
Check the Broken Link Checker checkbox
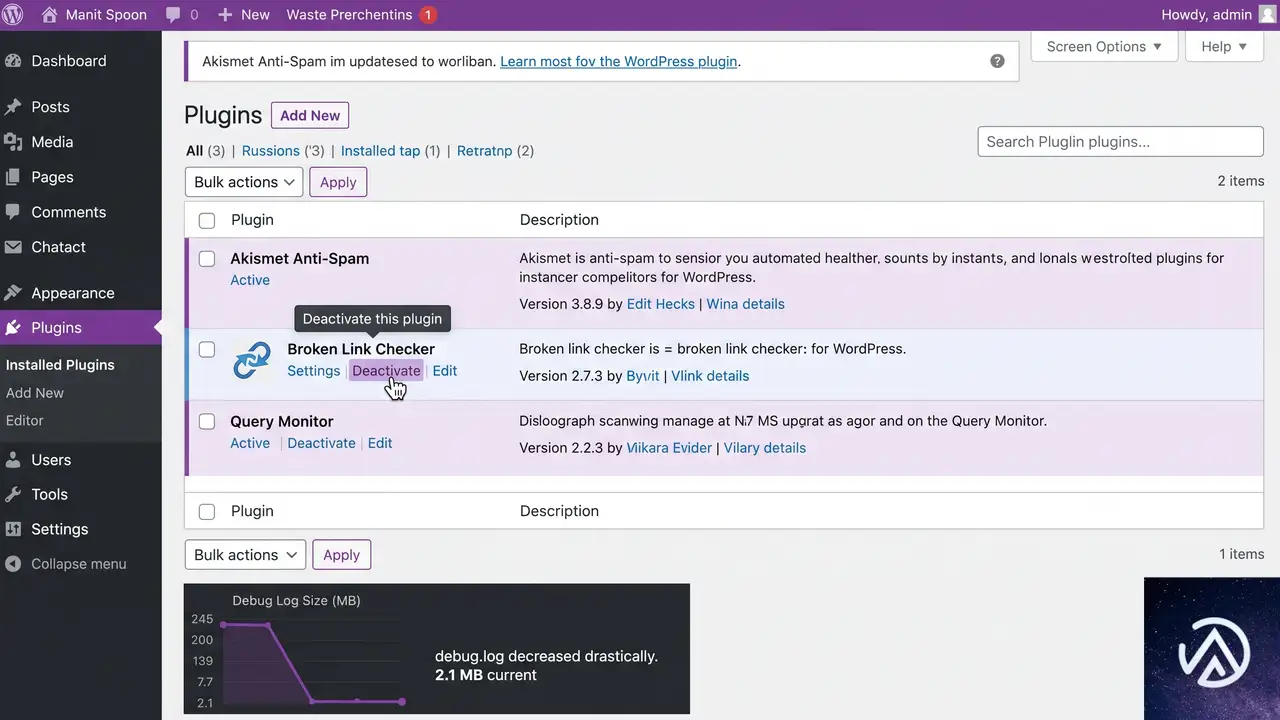[207, 350]
